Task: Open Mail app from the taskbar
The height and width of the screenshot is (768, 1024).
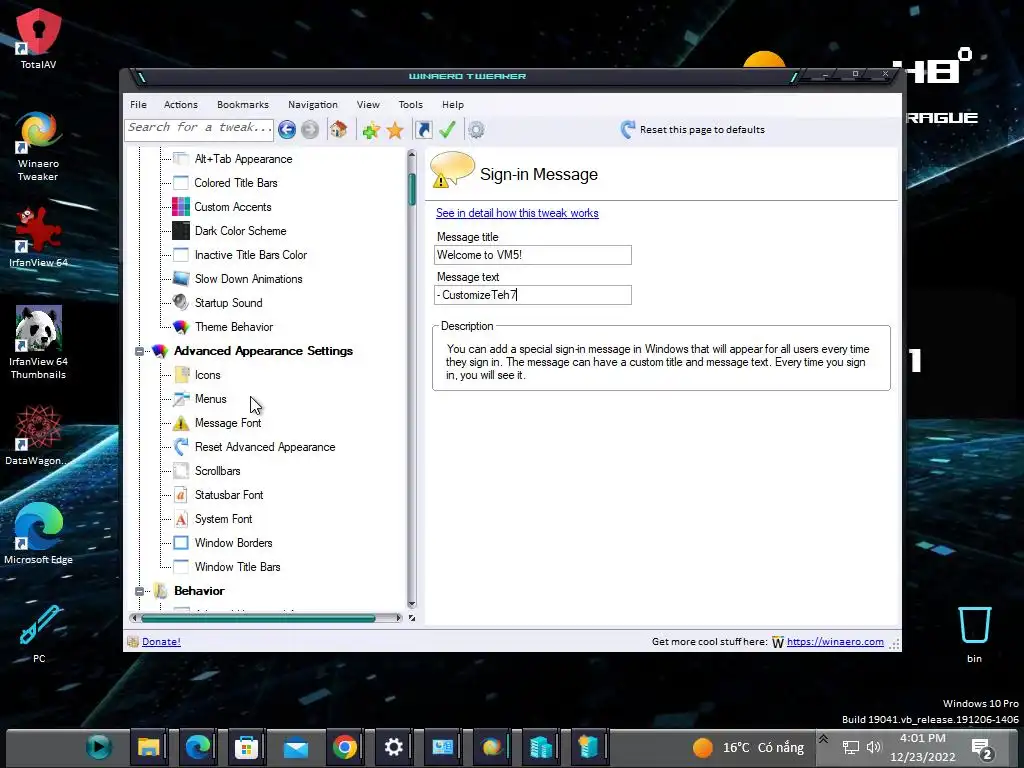Action: click(x=295, y=746)
